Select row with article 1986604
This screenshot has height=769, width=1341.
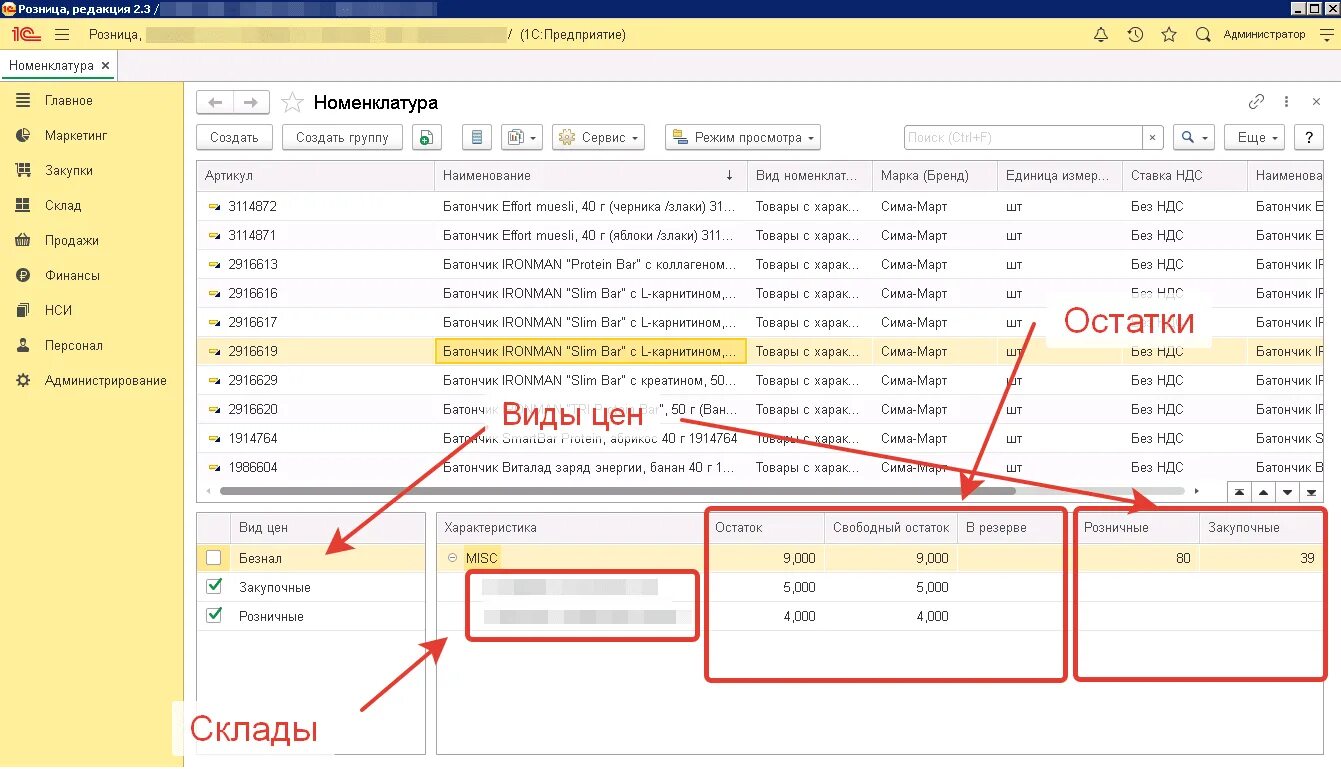tap(760, 467)
